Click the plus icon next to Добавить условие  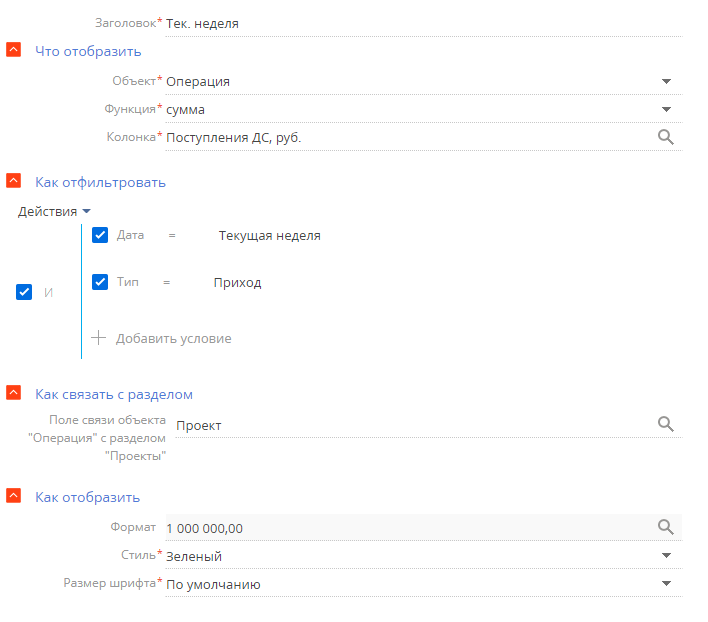pos(98,338)
